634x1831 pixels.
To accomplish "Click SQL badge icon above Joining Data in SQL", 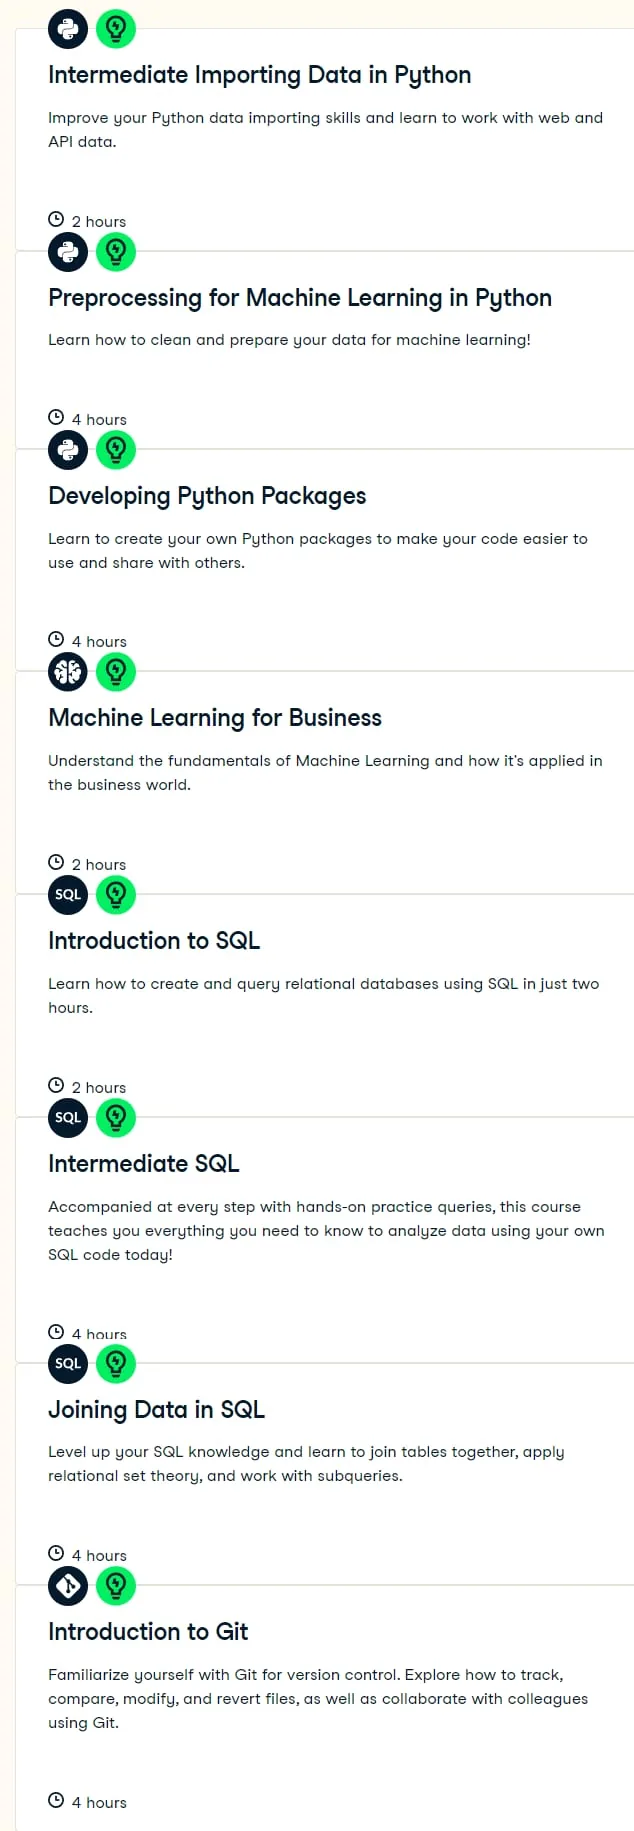I will [68, 1363].
